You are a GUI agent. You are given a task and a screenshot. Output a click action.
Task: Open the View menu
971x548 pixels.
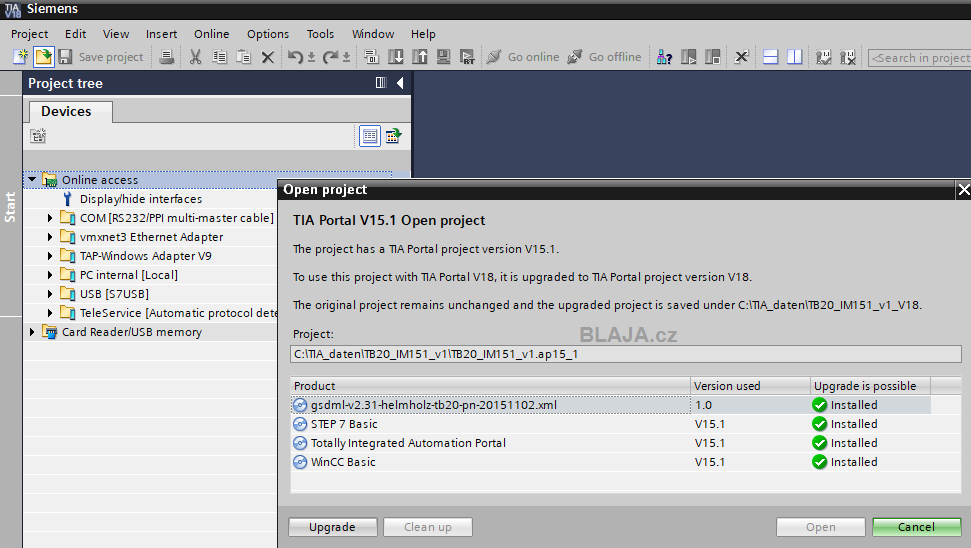point(116,34)
